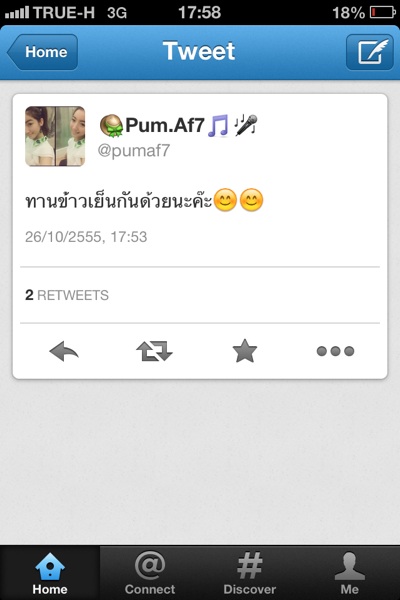Tap the battery indicator in status bar
400x600 pixels.
(x=382, y=12)
